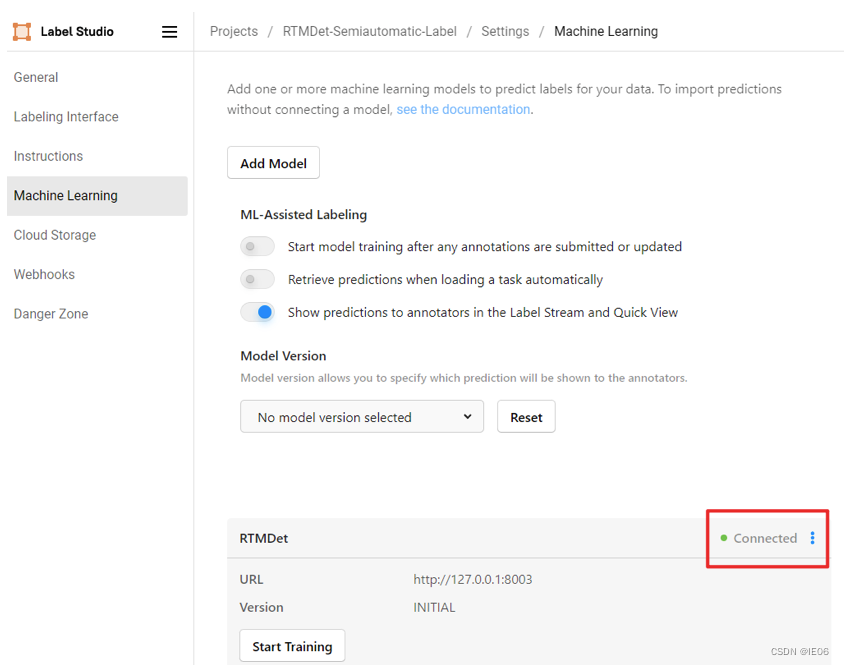Enable retrieve predictions when loading task

tap(257, 279)
